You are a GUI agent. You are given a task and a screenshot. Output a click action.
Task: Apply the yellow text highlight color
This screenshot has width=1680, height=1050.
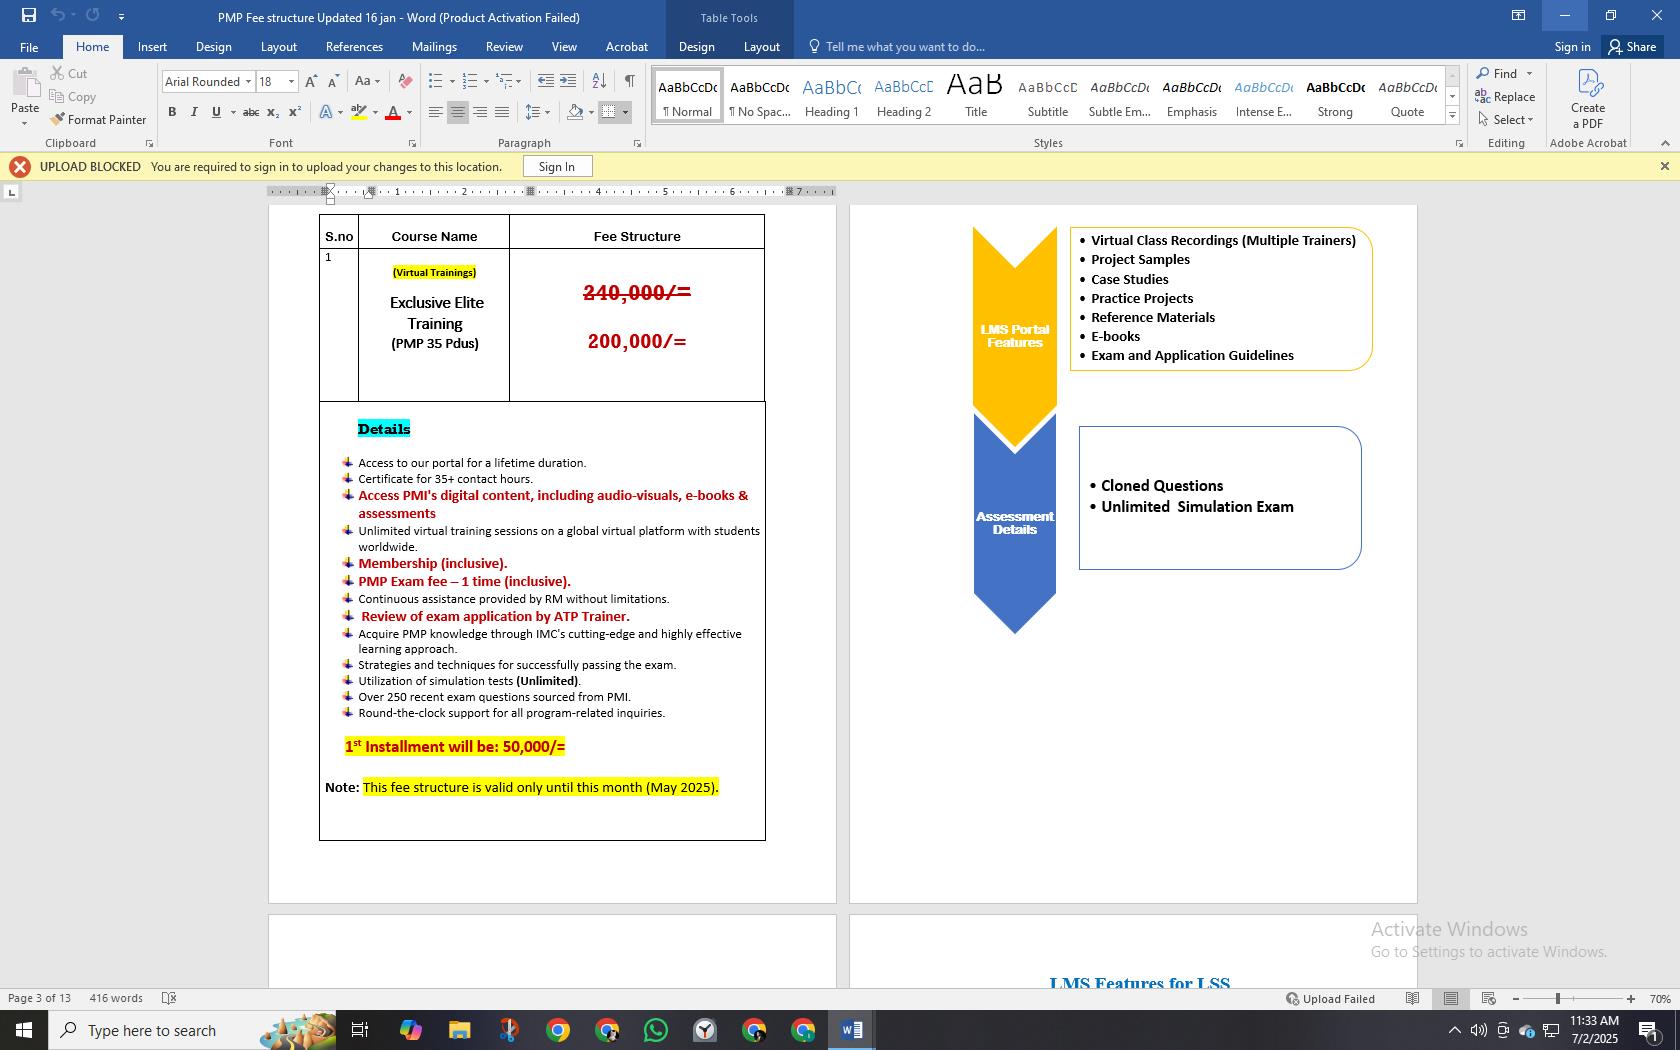[359, 112]
